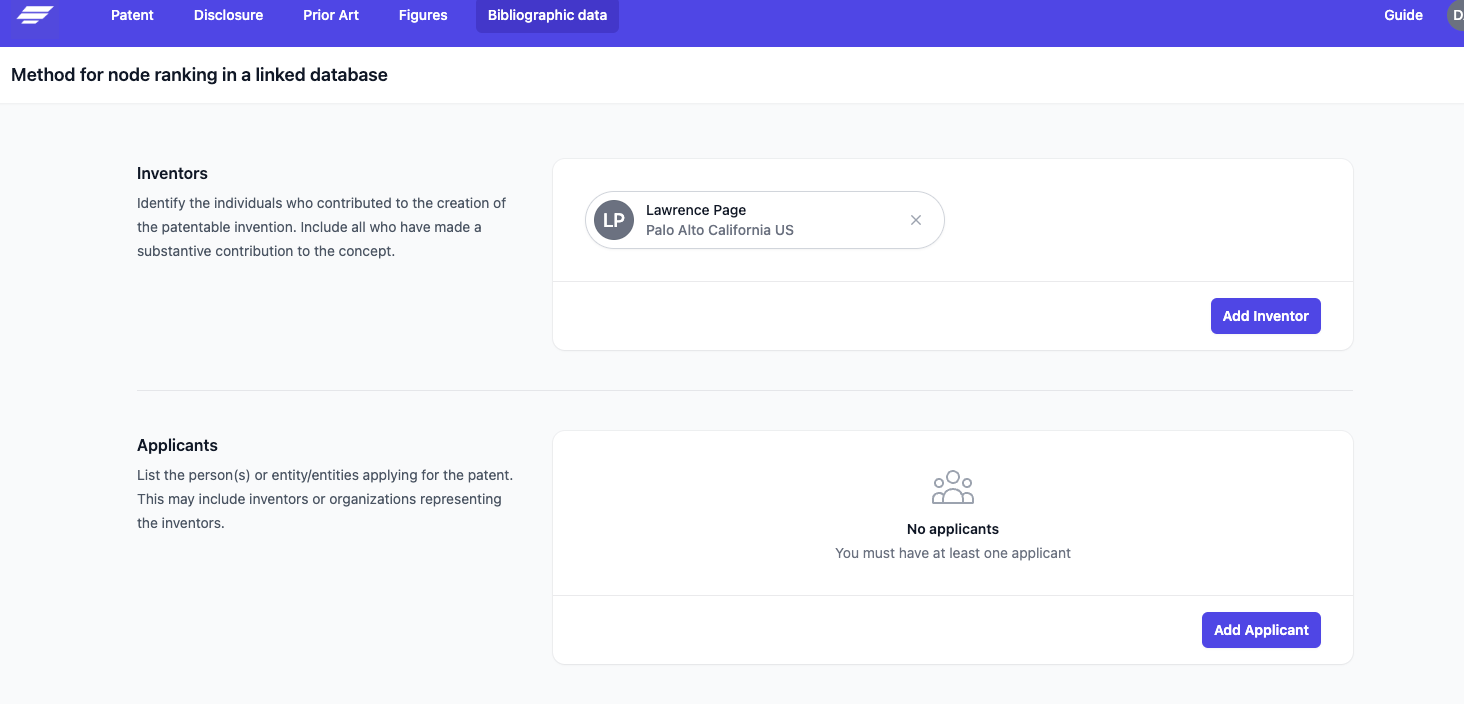The image size is (1464, 704).
Task: Select the Lawrence Page inventor card
Action: point(764,219)
